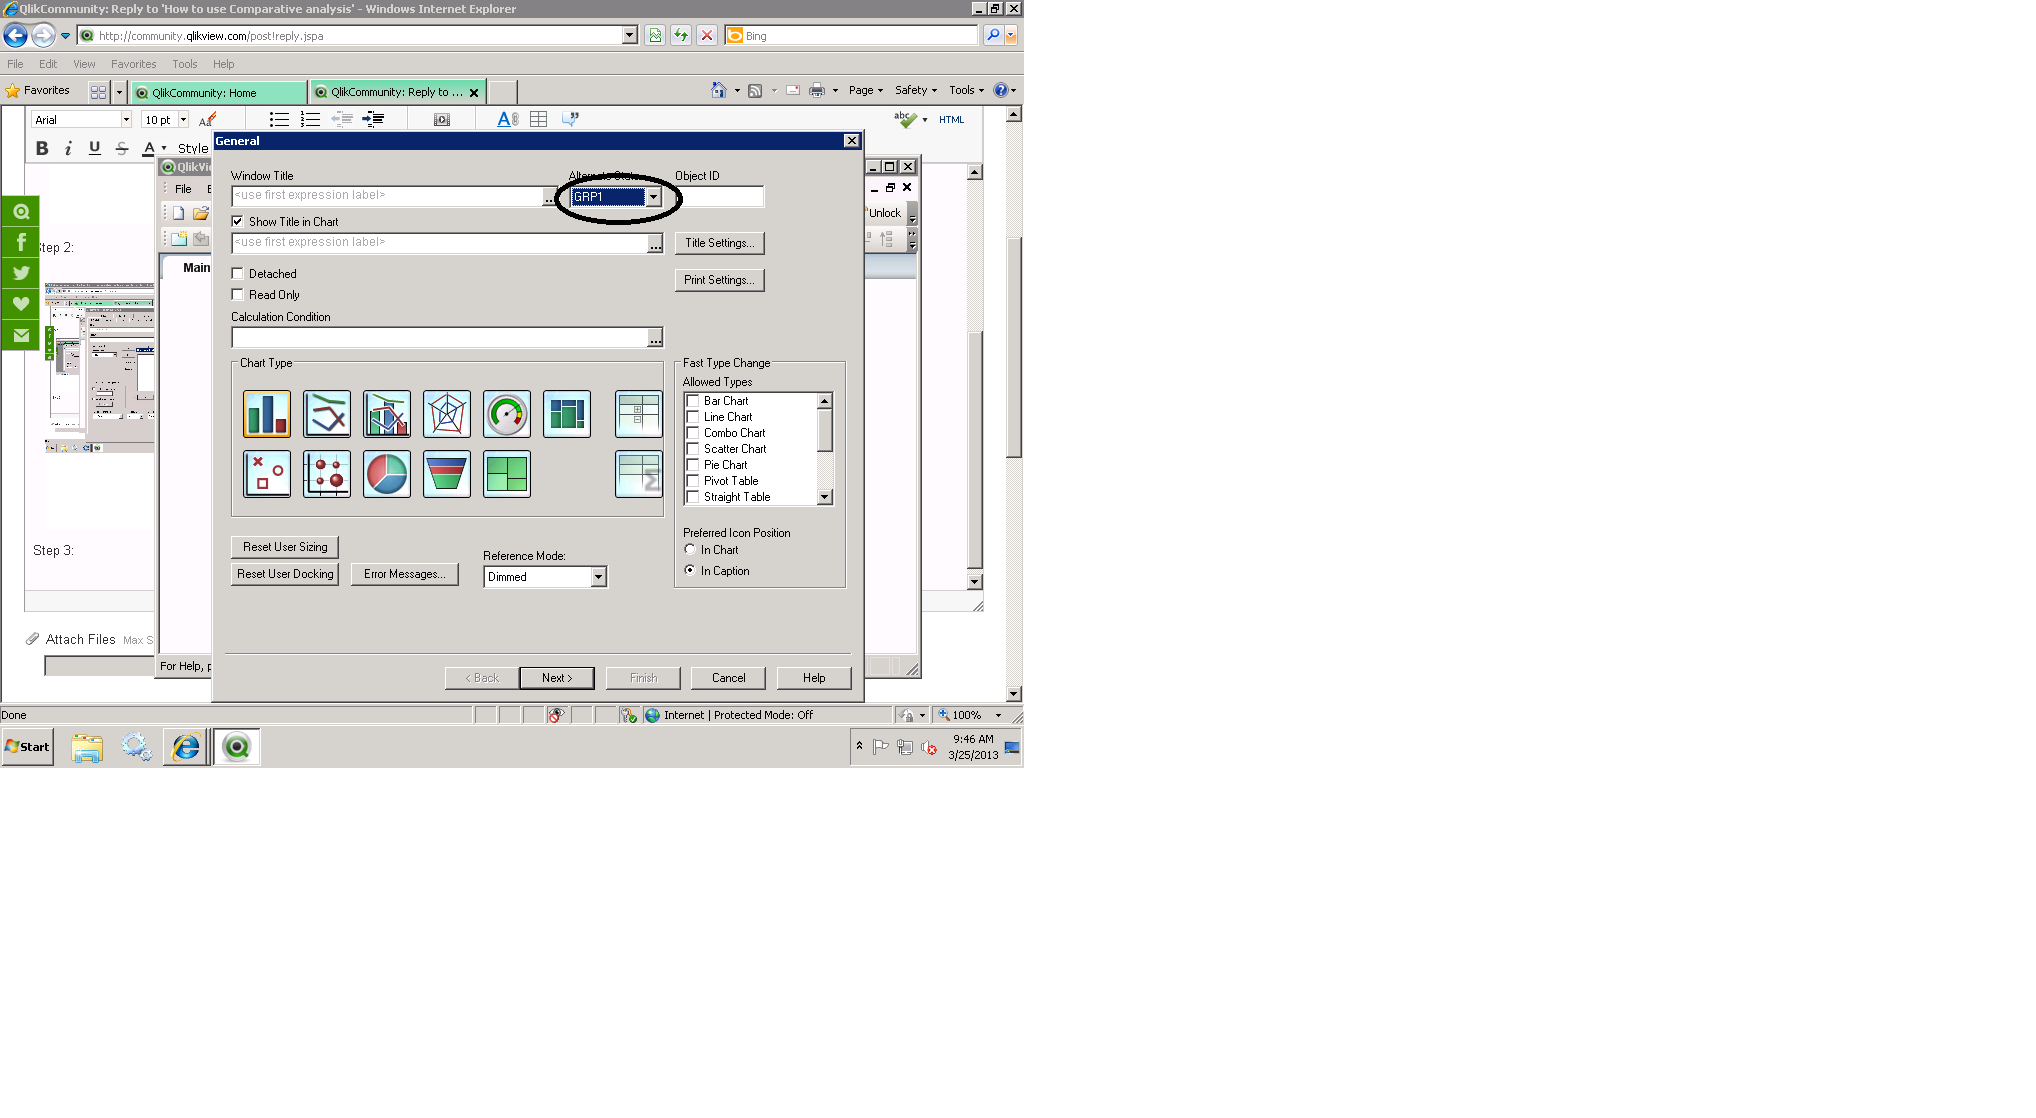
Task: Open the Alternate State GRP1 dropdown
Action: [x=653, y=197]
